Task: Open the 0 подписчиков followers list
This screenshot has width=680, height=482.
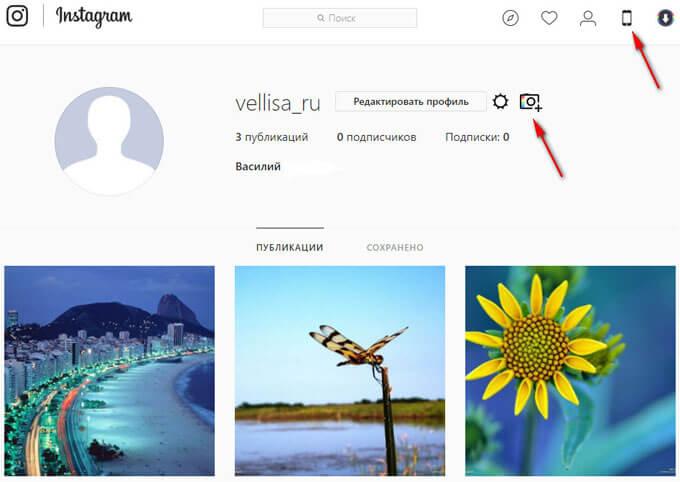Action: pyautogui.click(x=376, y=137)
